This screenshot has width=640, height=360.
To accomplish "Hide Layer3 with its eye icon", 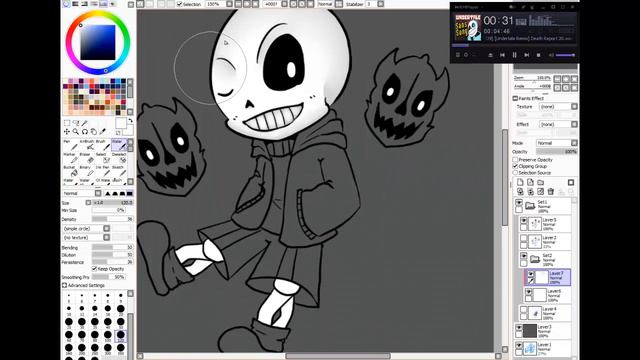I will (519, 327).
